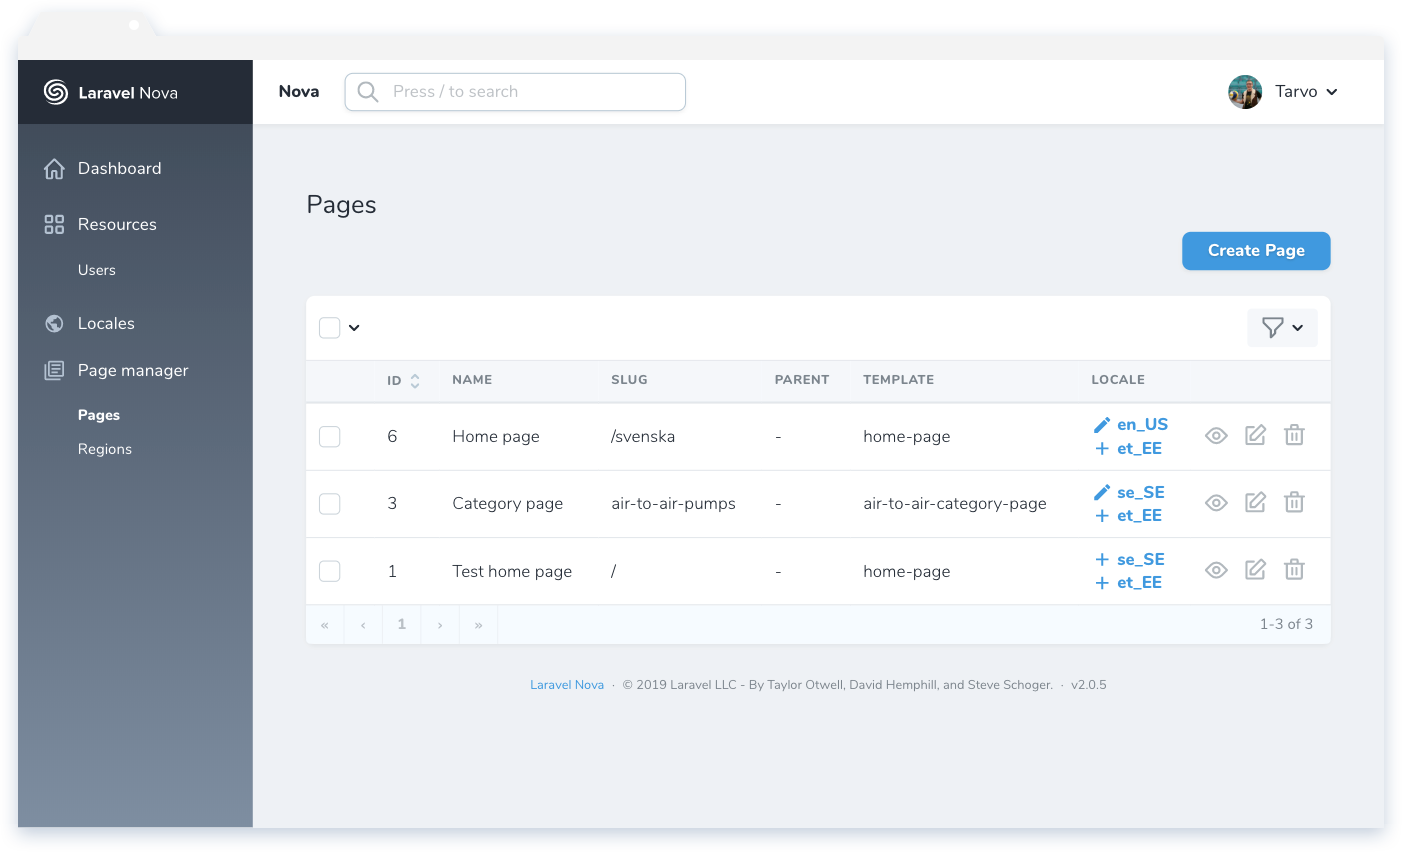The width and height of the screenshot is (1402, 852).
Task: Click plus icon beside et_EE in Home page row
Action: (1102, 449)
